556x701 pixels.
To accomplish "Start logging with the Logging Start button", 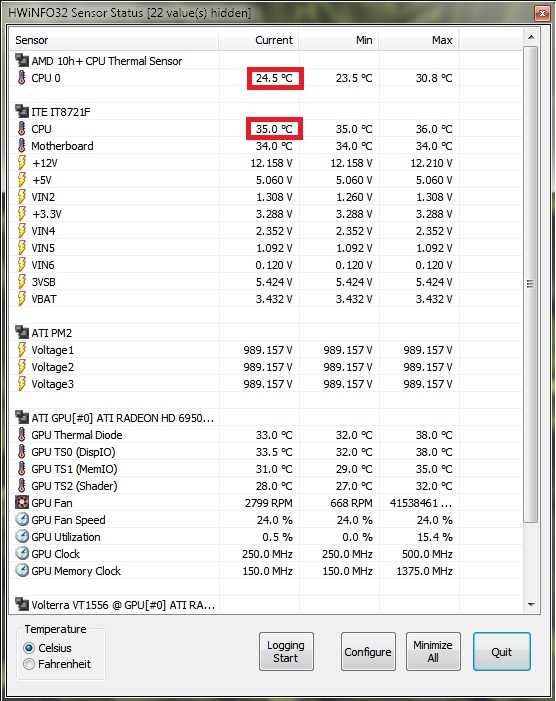I will coord(286,651).
